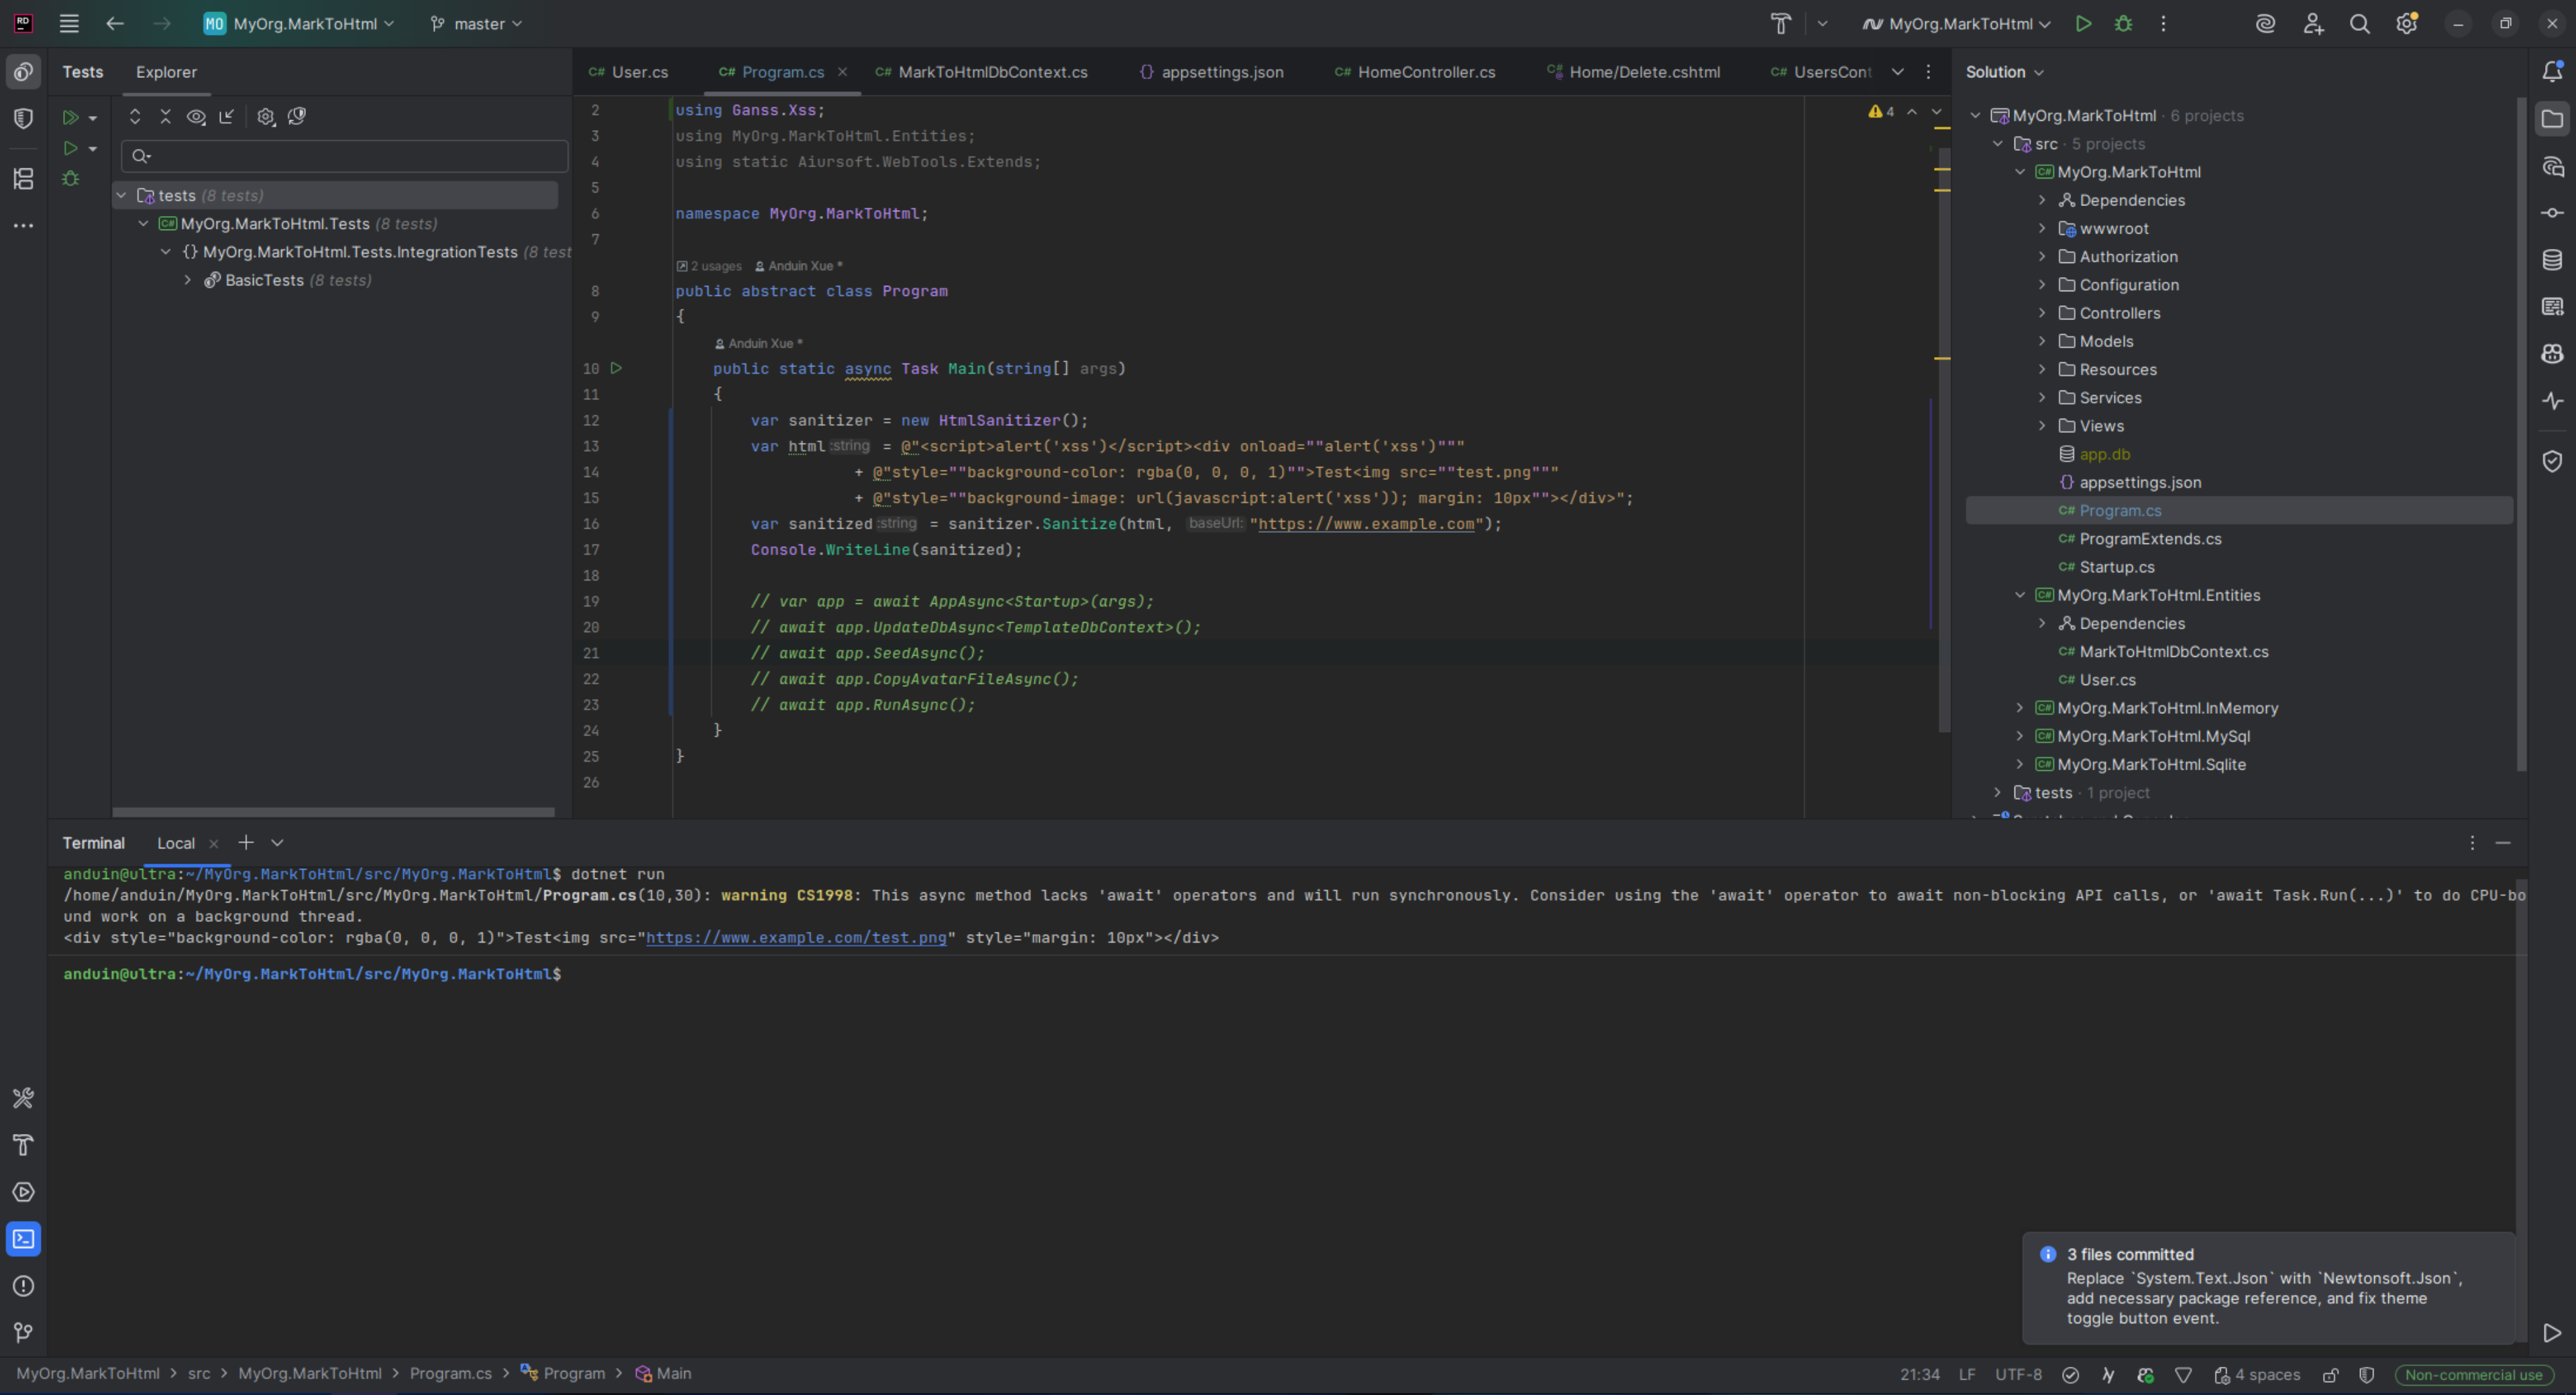Start debugging with the bug icon

2123,24
